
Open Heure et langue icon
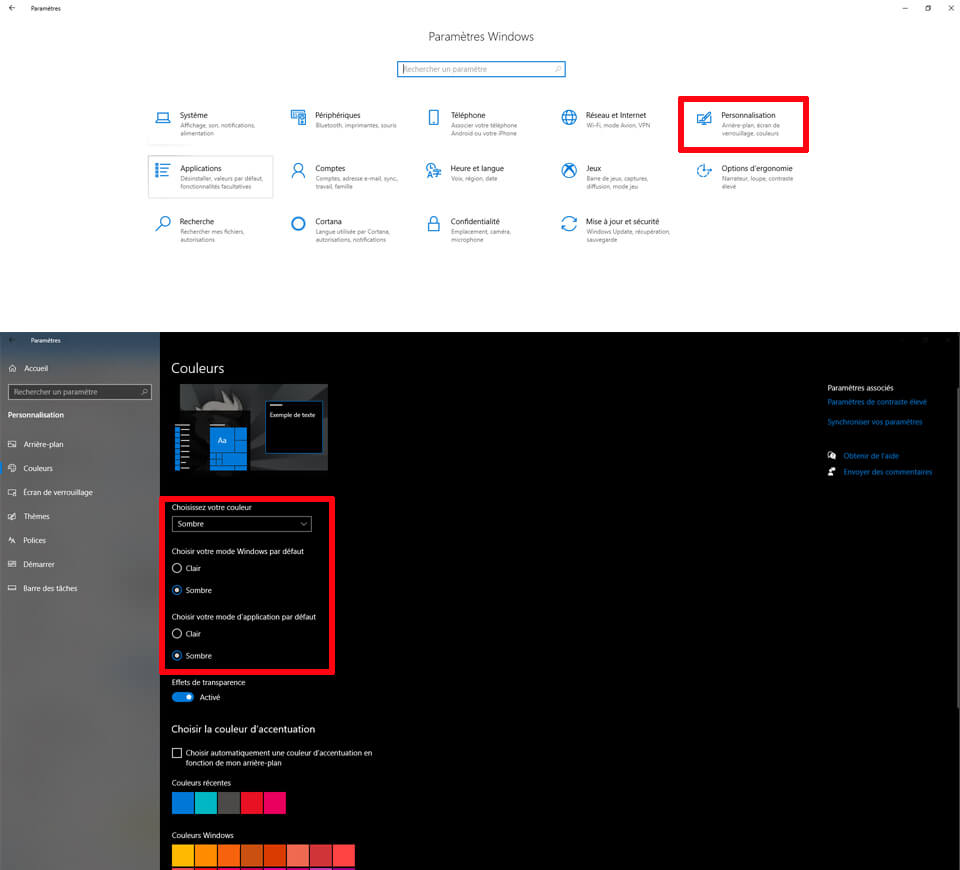click(433, 170)
